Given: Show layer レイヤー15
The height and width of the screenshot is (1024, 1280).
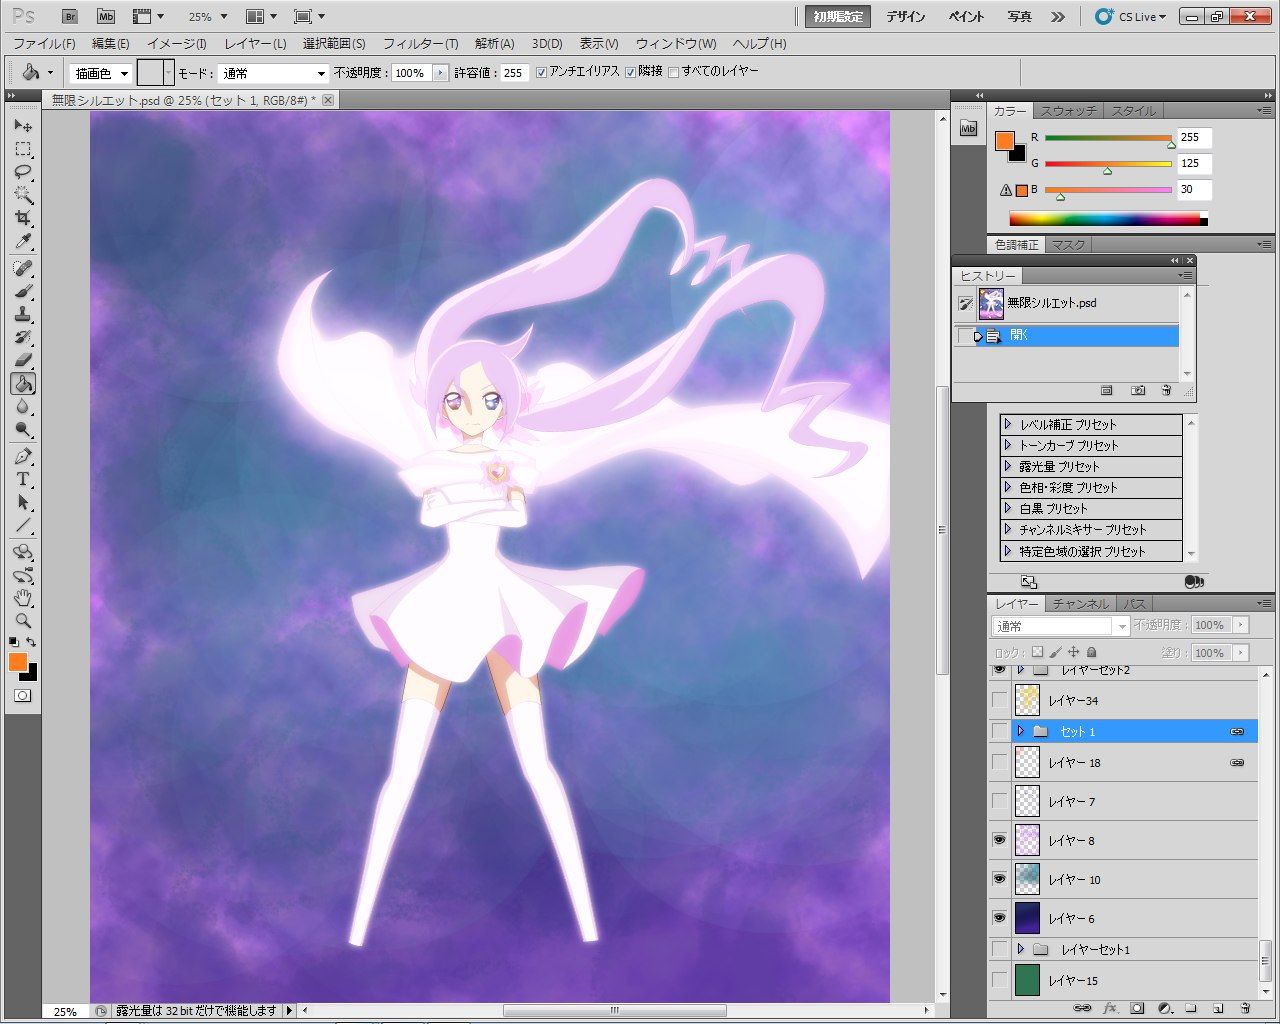Looking at the screenshot, I should pyautogui.click(x=999, y=981).
